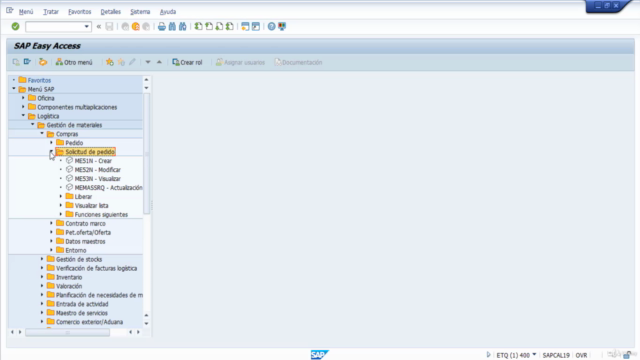The width and height of the screenshot is (640, 360).
Task: Click the status bar expand triangle
Action: (488, 355)
